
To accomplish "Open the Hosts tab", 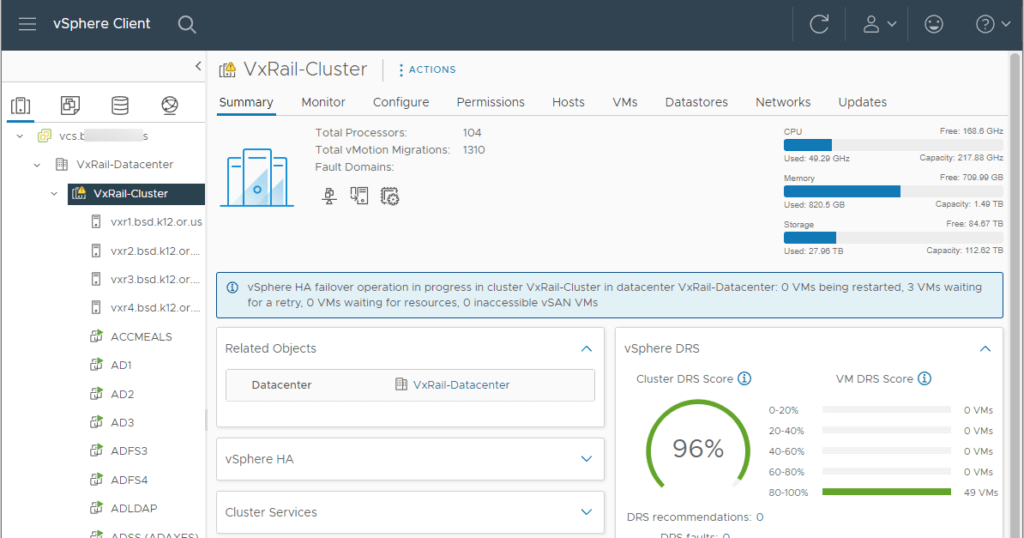I will tap(568, 103).
